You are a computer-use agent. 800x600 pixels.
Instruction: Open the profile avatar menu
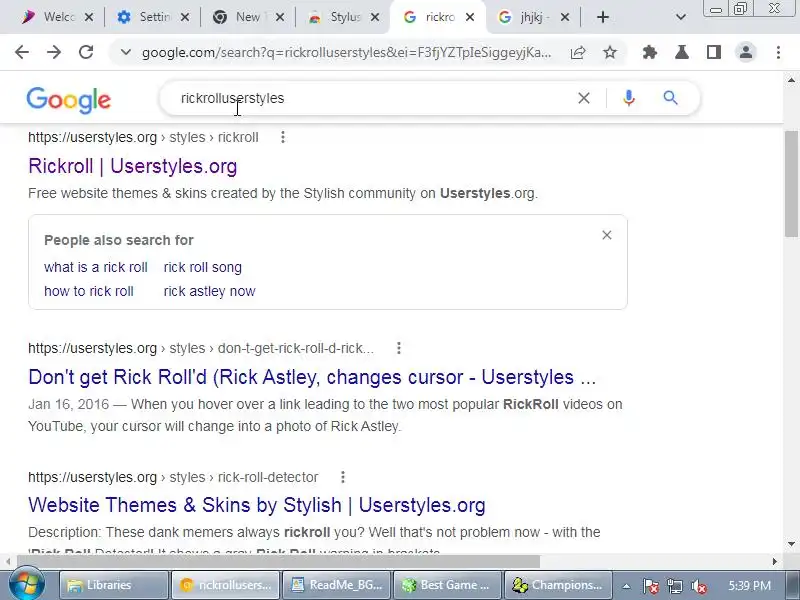click(x=746, y=52)
